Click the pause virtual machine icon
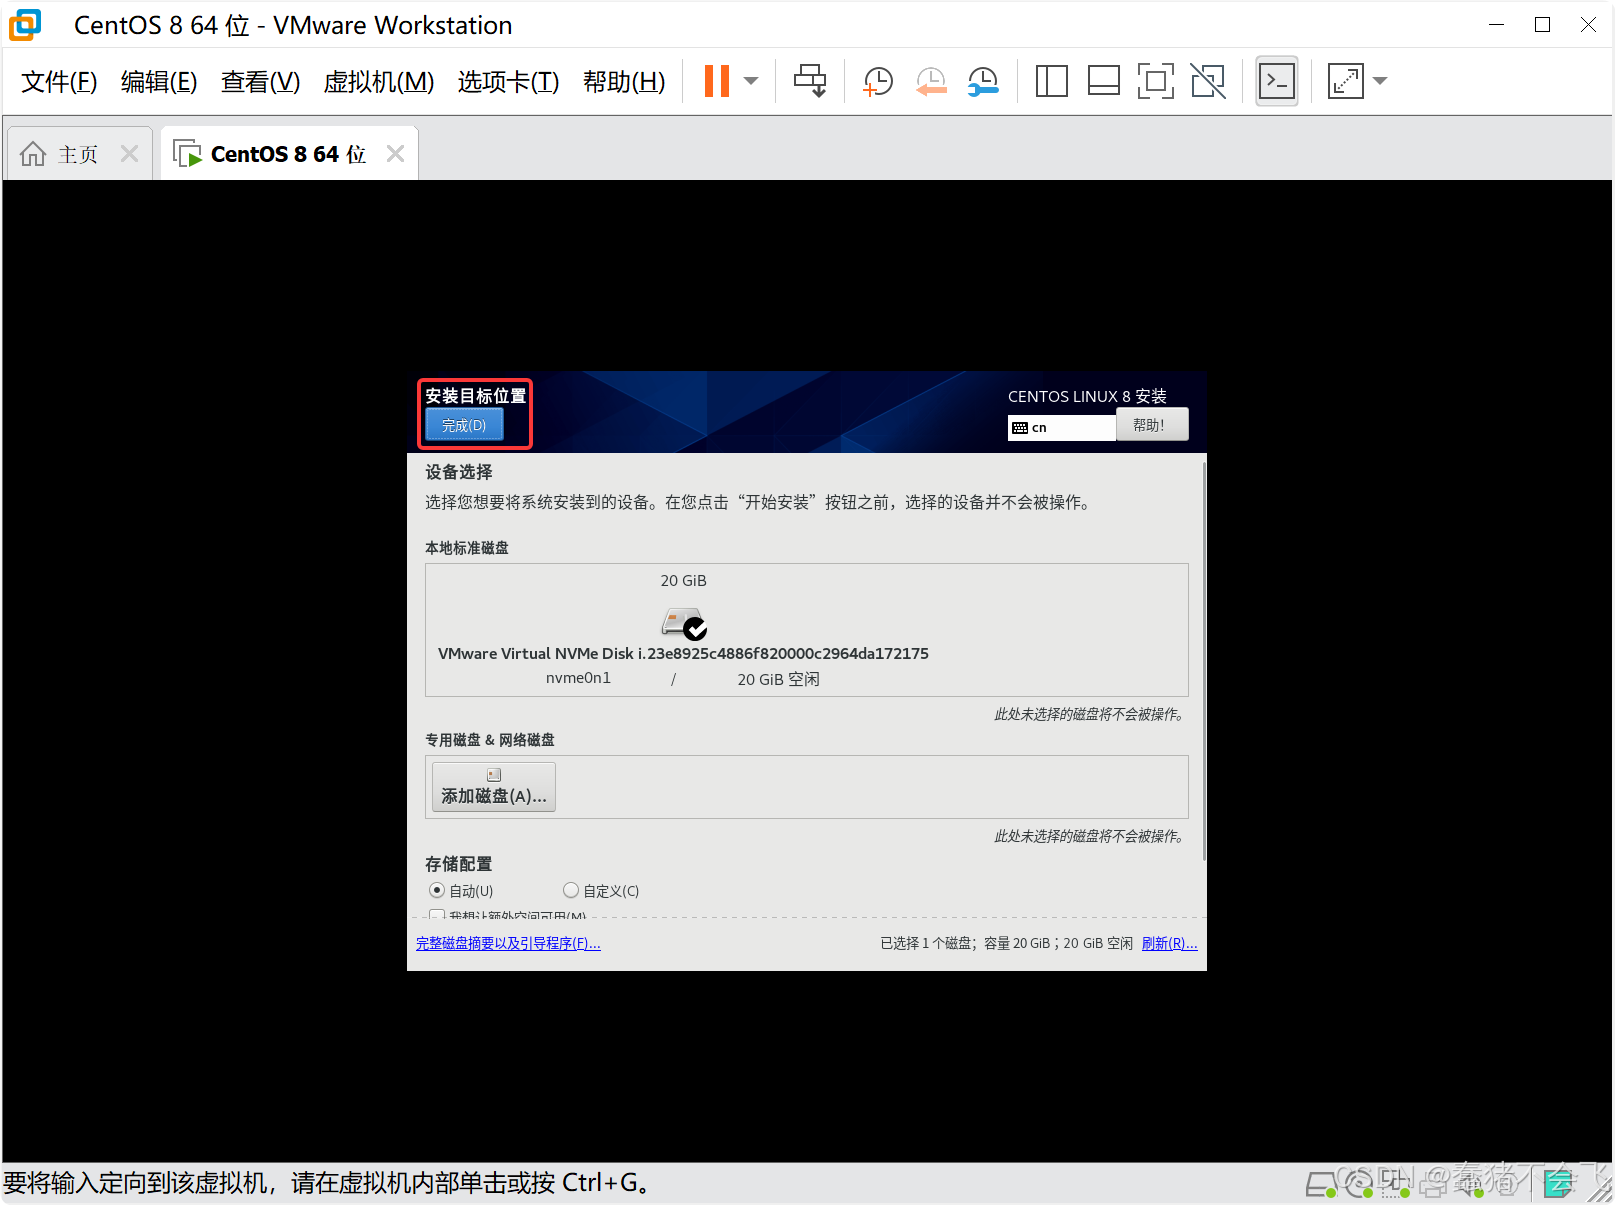Screen dimensions: 1615x1205 pyautogui.click(x=716, y=81)
